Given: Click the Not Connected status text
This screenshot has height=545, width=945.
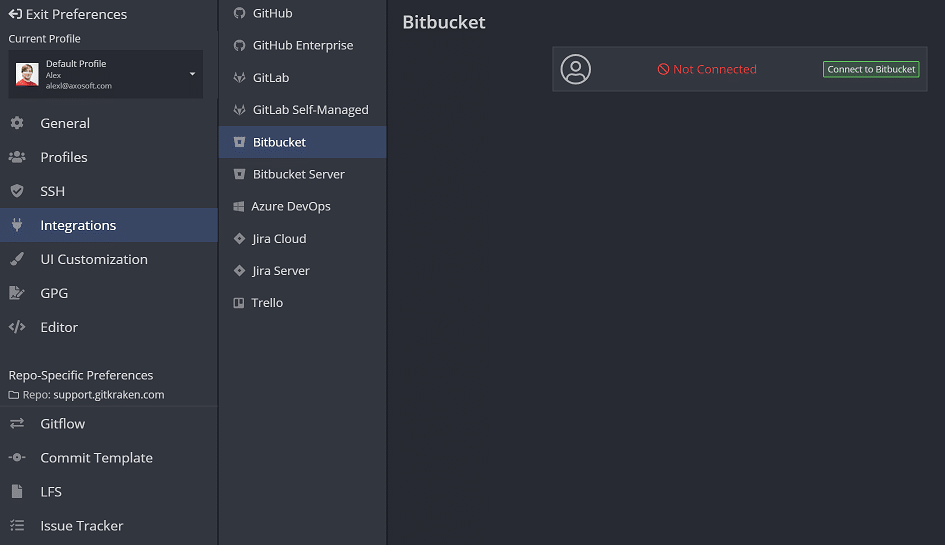Looking at the screenshot, I should 715,69.
